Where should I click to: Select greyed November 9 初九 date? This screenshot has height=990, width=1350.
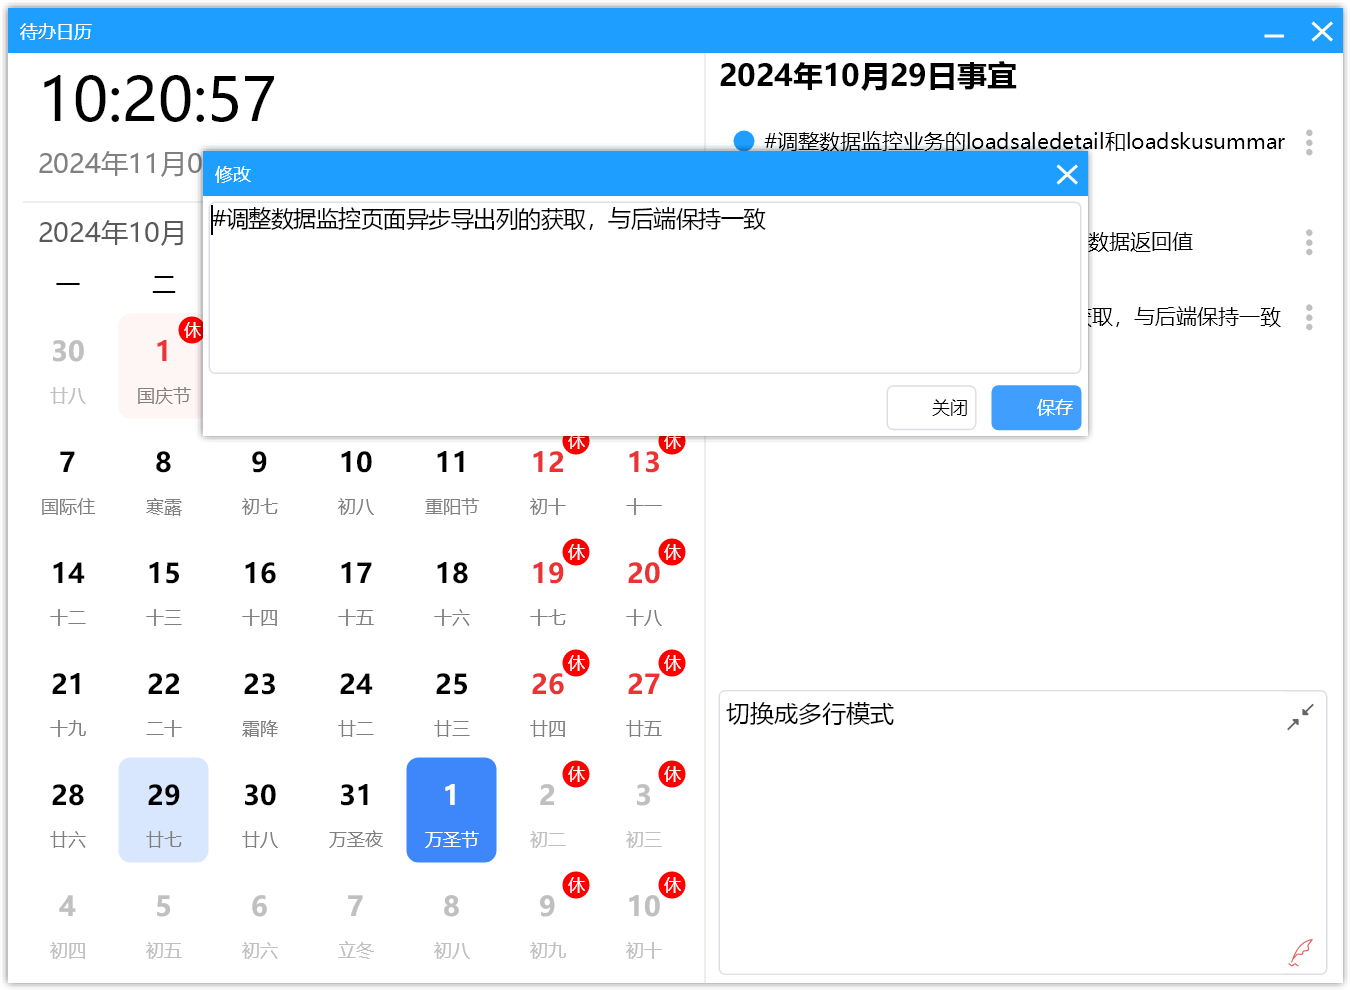548,921
